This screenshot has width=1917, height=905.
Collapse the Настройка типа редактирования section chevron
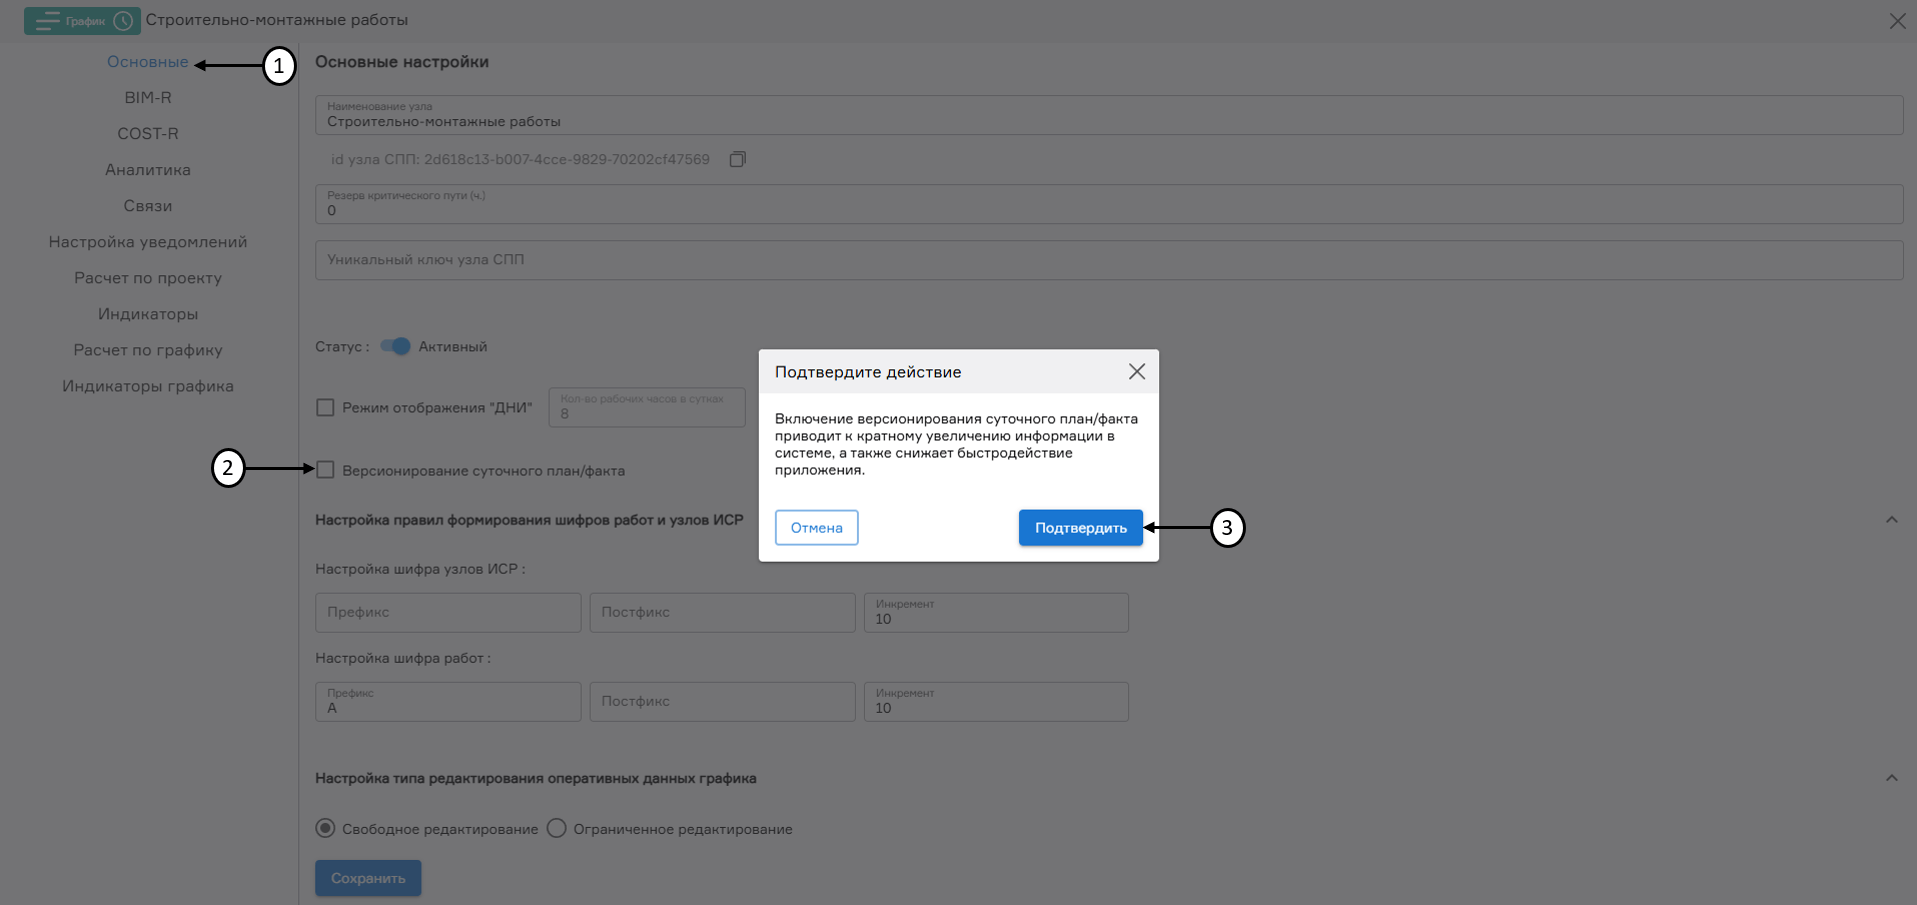(x=1891, y=777)
